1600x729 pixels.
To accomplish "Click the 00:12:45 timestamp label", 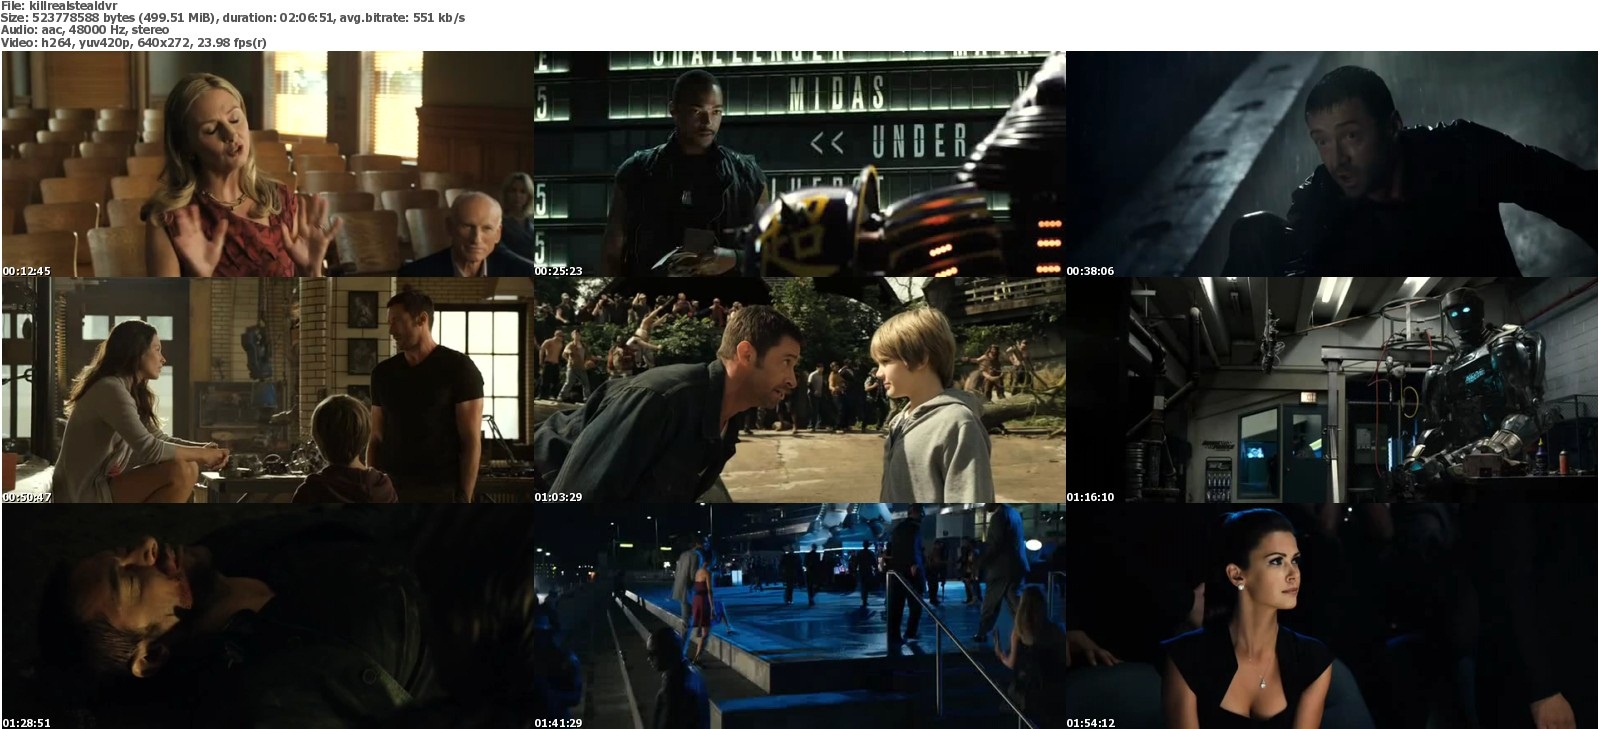I will [x=26, y=271].
